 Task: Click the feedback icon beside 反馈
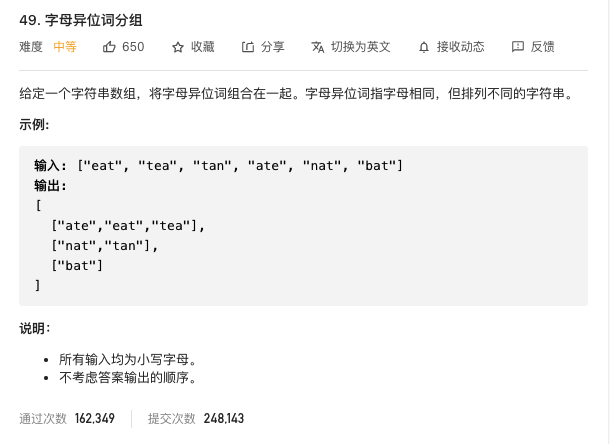click(x=517, y=47)
